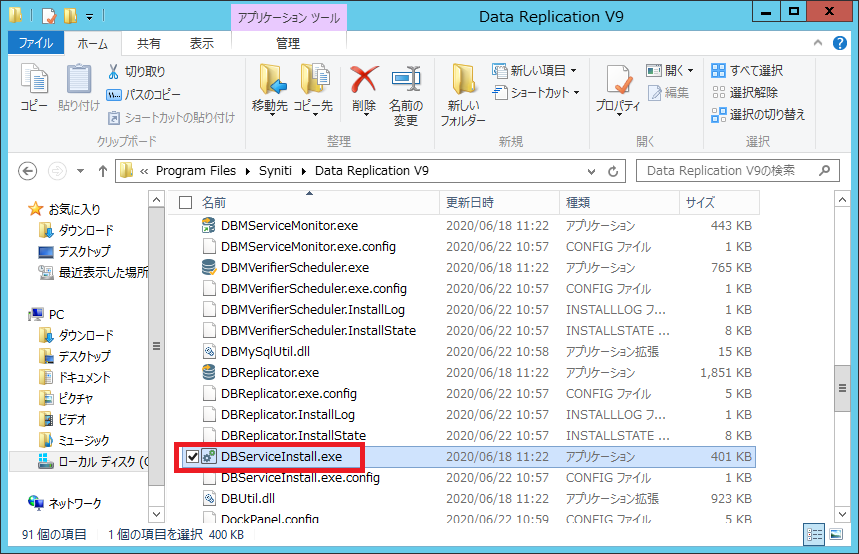
Task: Toggle the select-all checkbox beside 名前 header
Action: [x=186, y=203]
